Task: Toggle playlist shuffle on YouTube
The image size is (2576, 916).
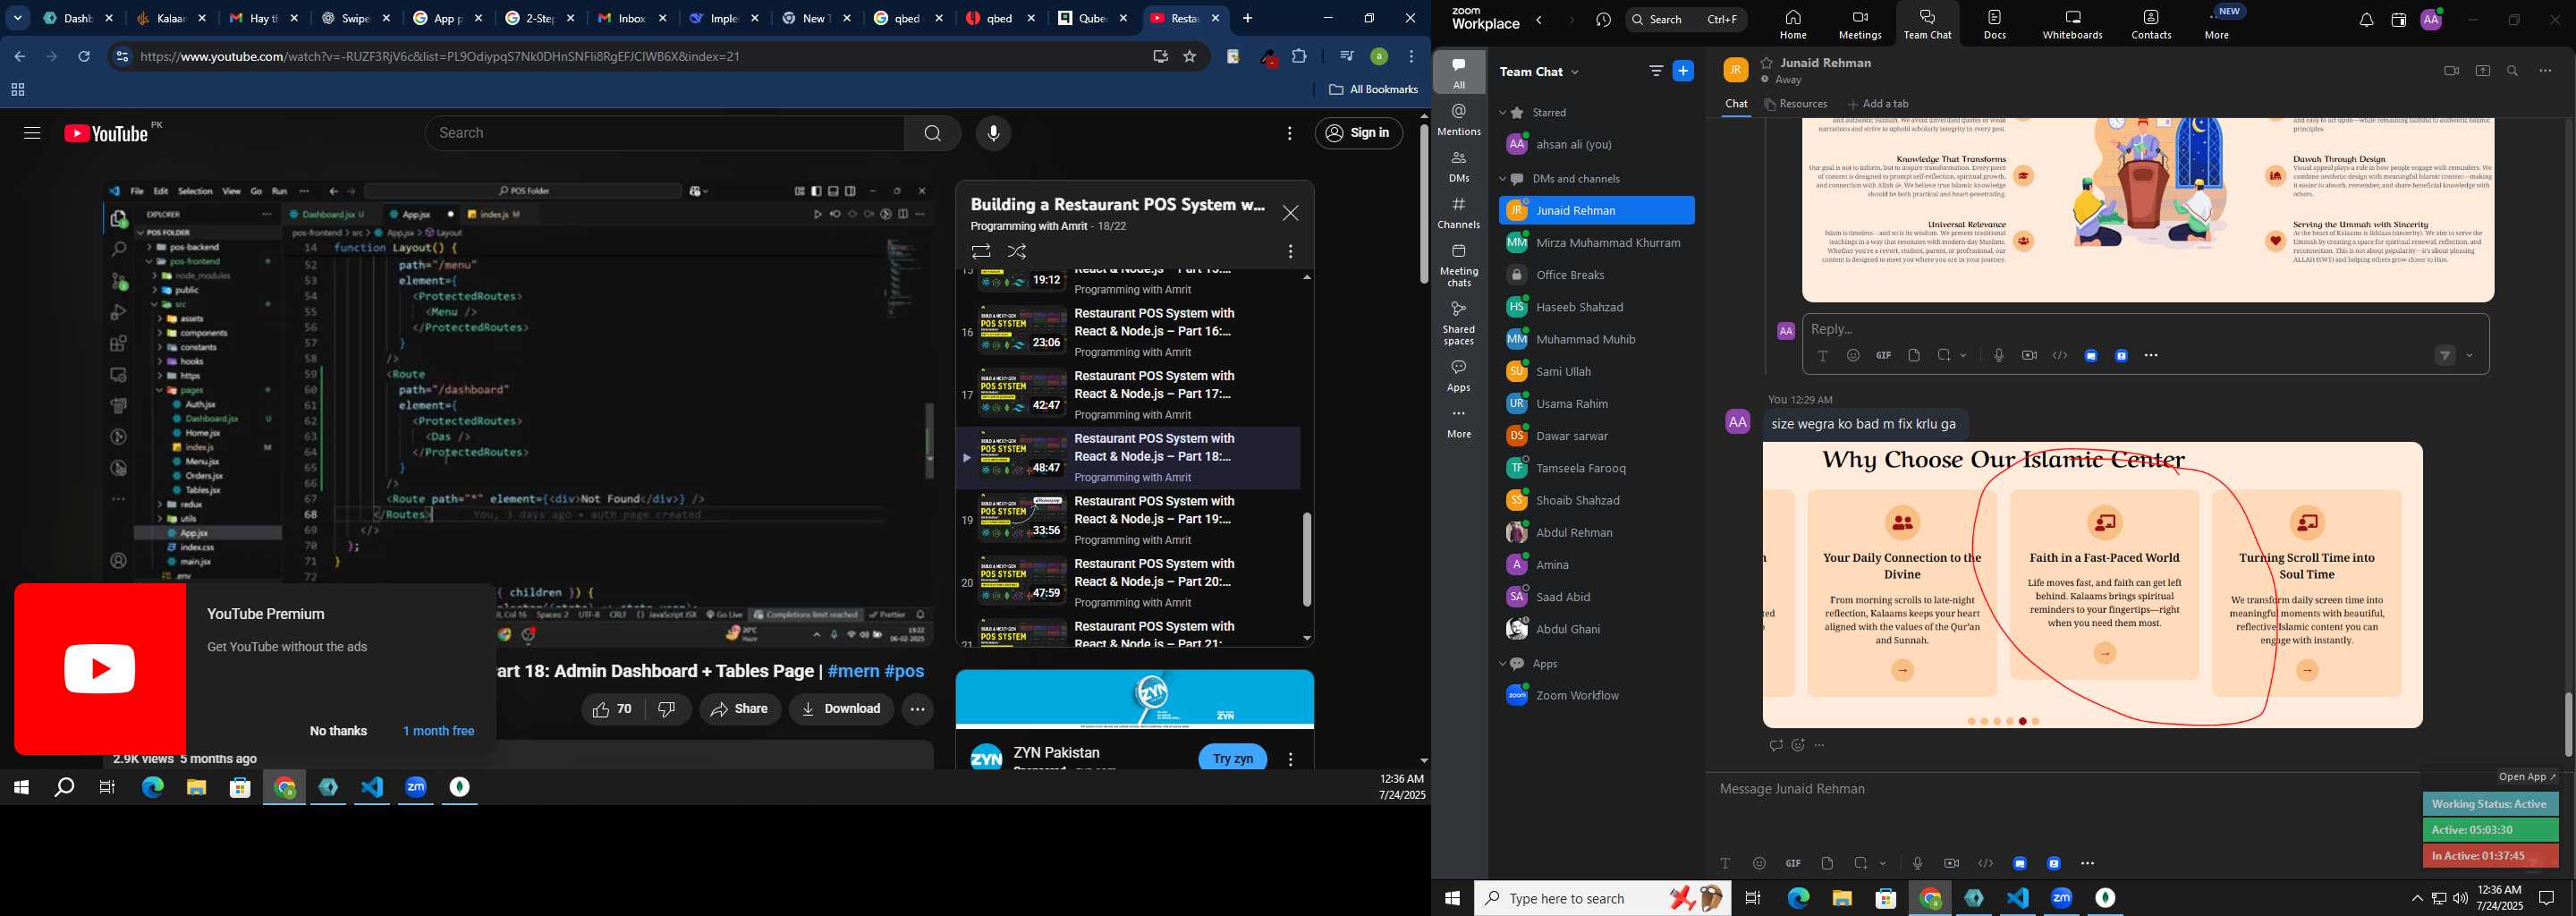Action: (1017, 251)
